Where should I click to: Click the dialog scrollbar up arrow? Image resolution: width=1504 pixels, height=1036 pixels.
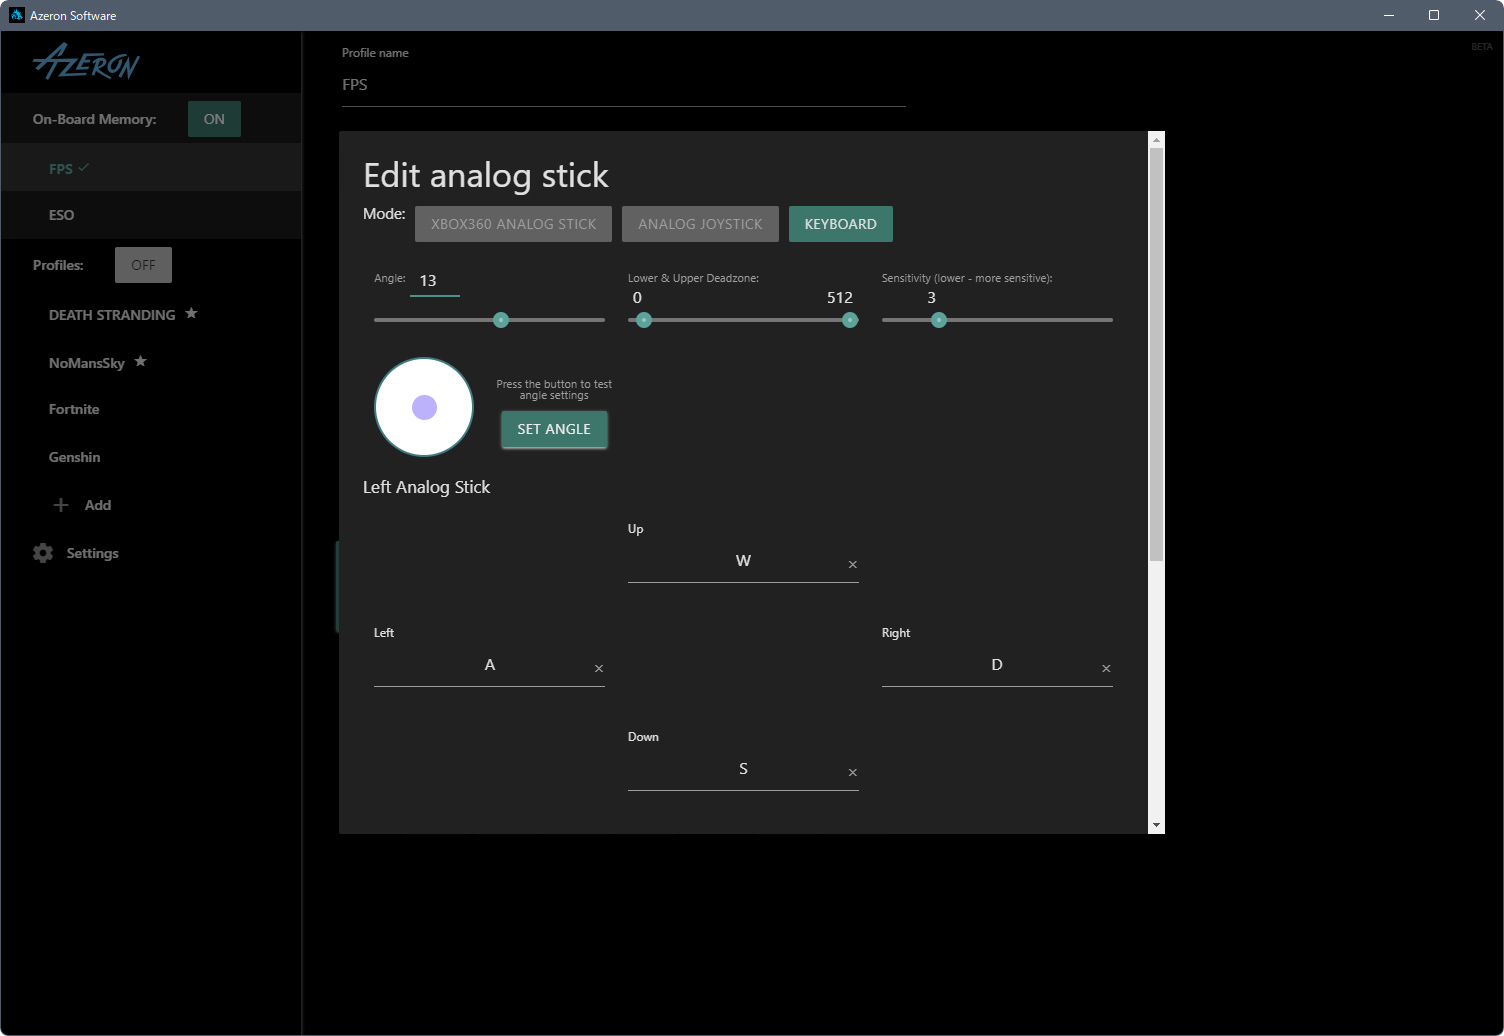click(1156, 140)
